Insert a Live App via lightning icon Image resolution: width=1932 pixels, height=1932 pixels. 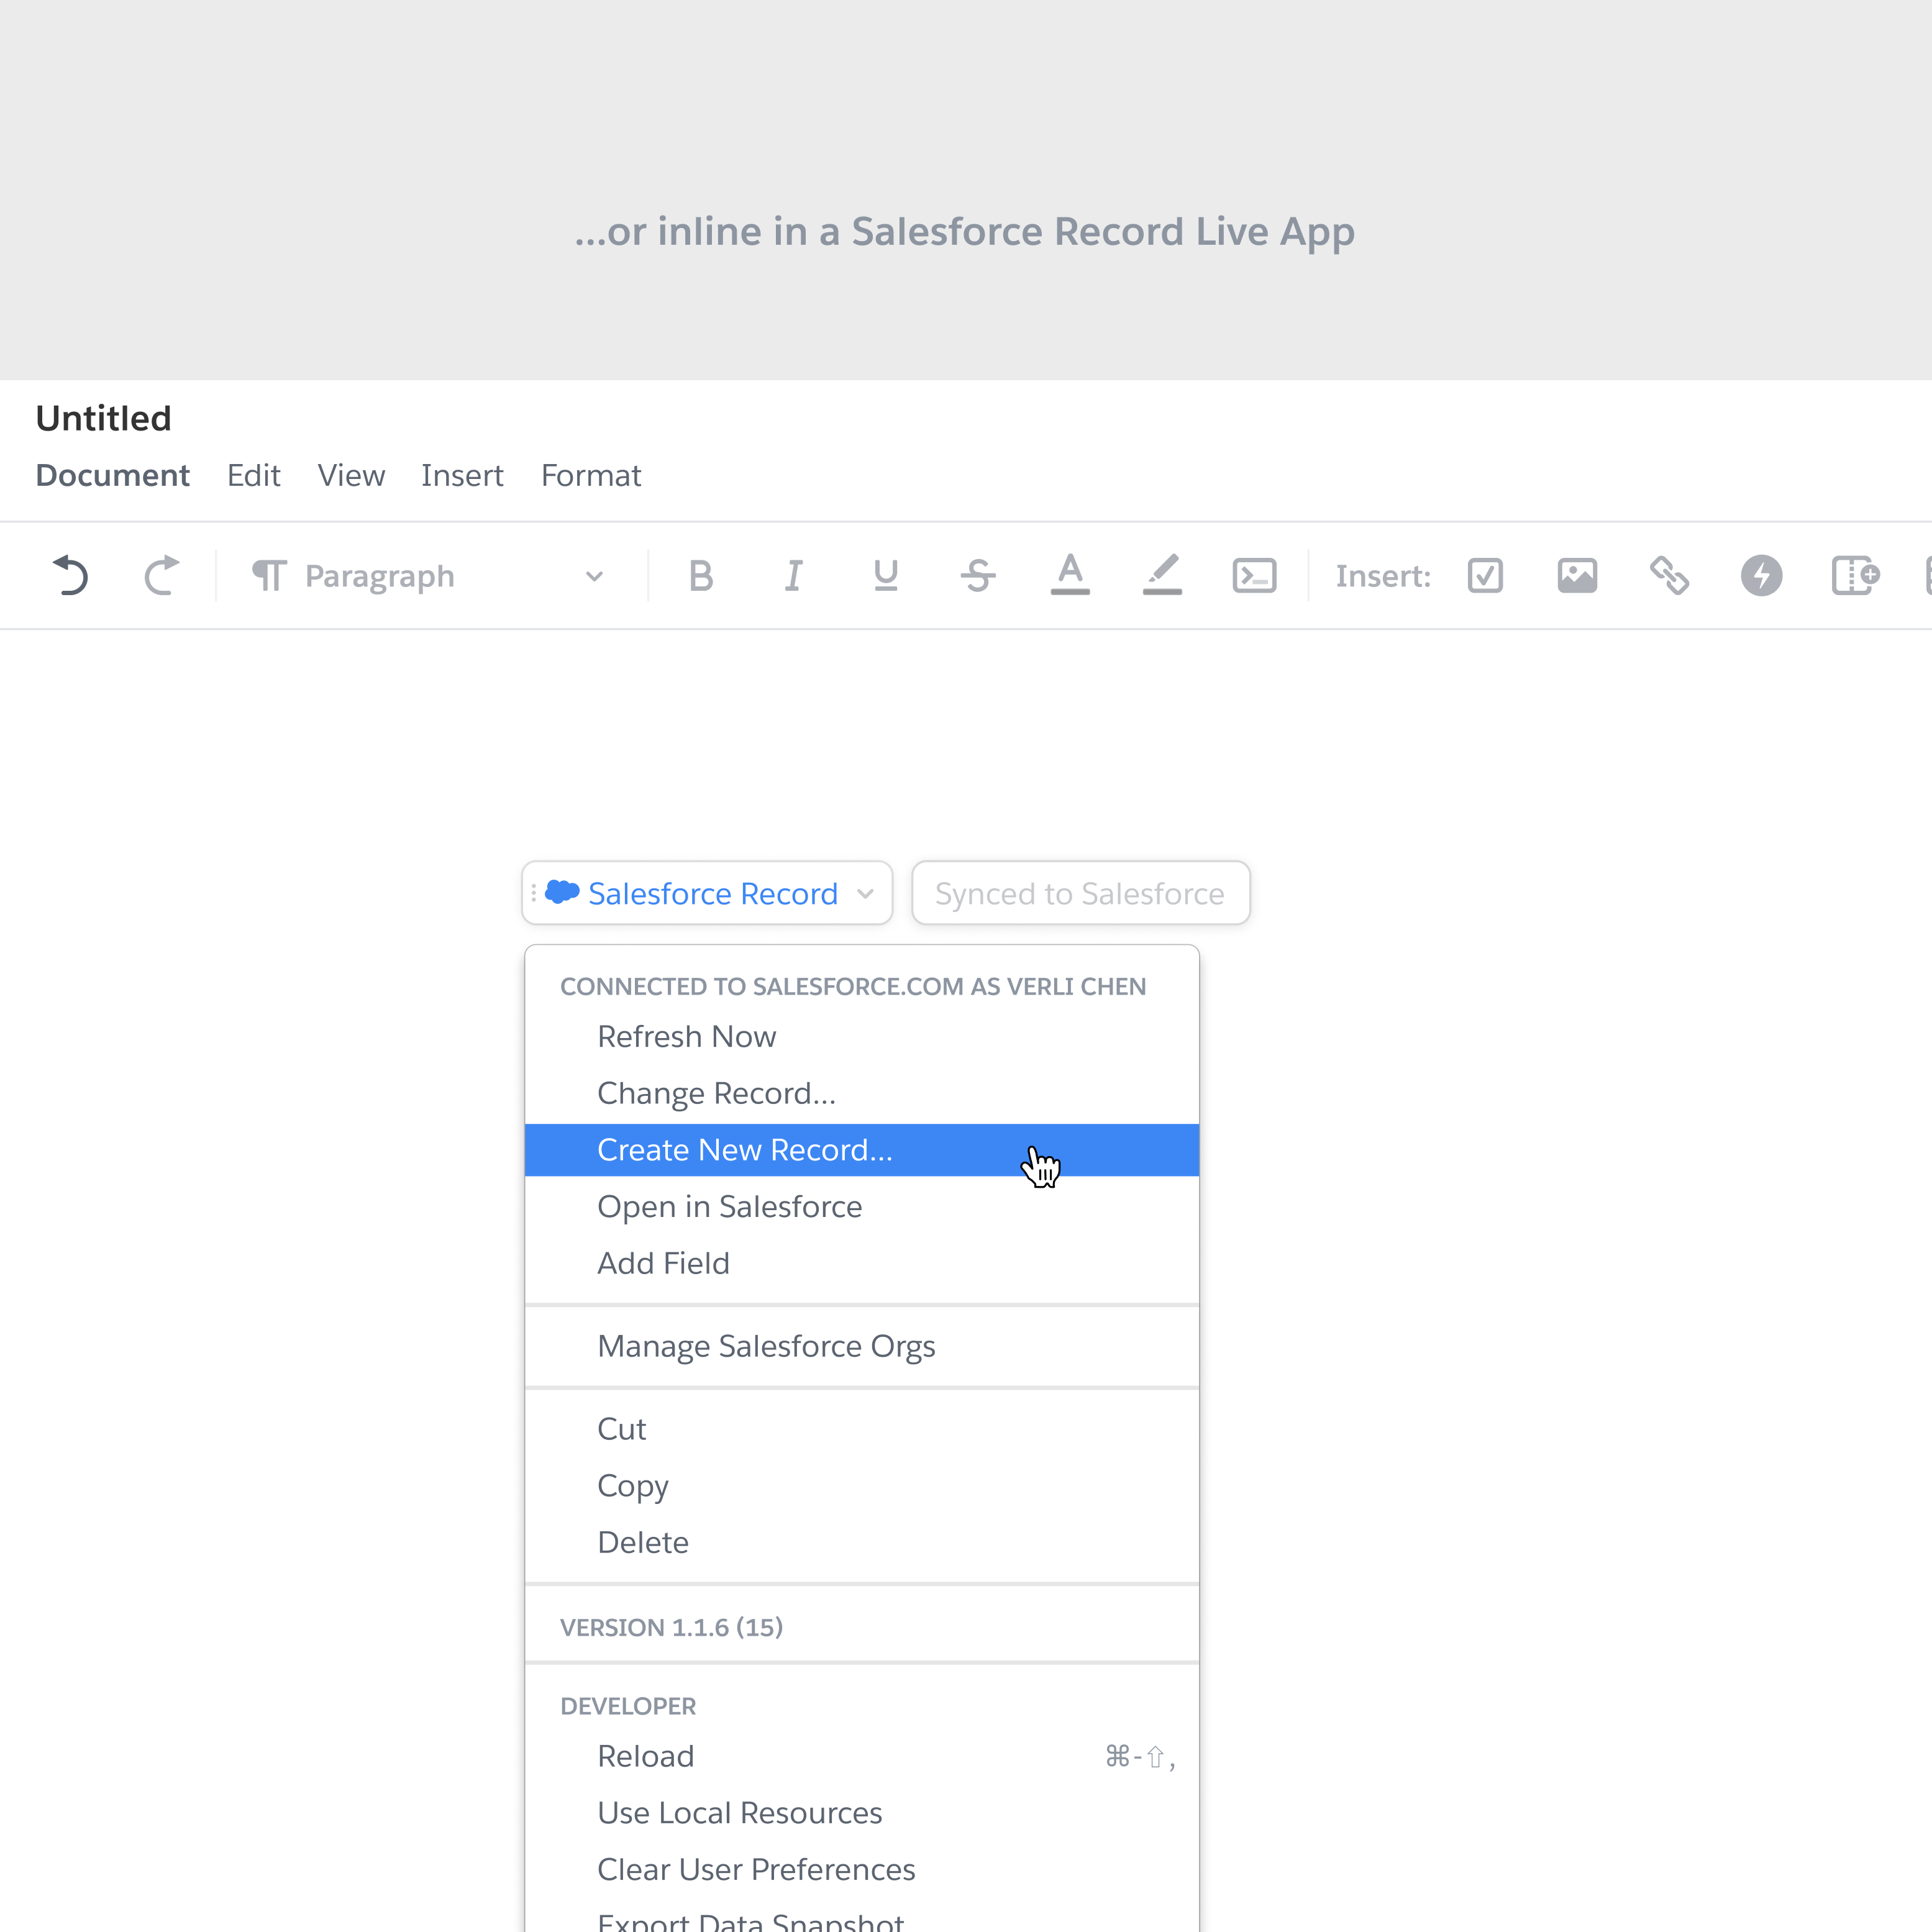coord(1761,576)
